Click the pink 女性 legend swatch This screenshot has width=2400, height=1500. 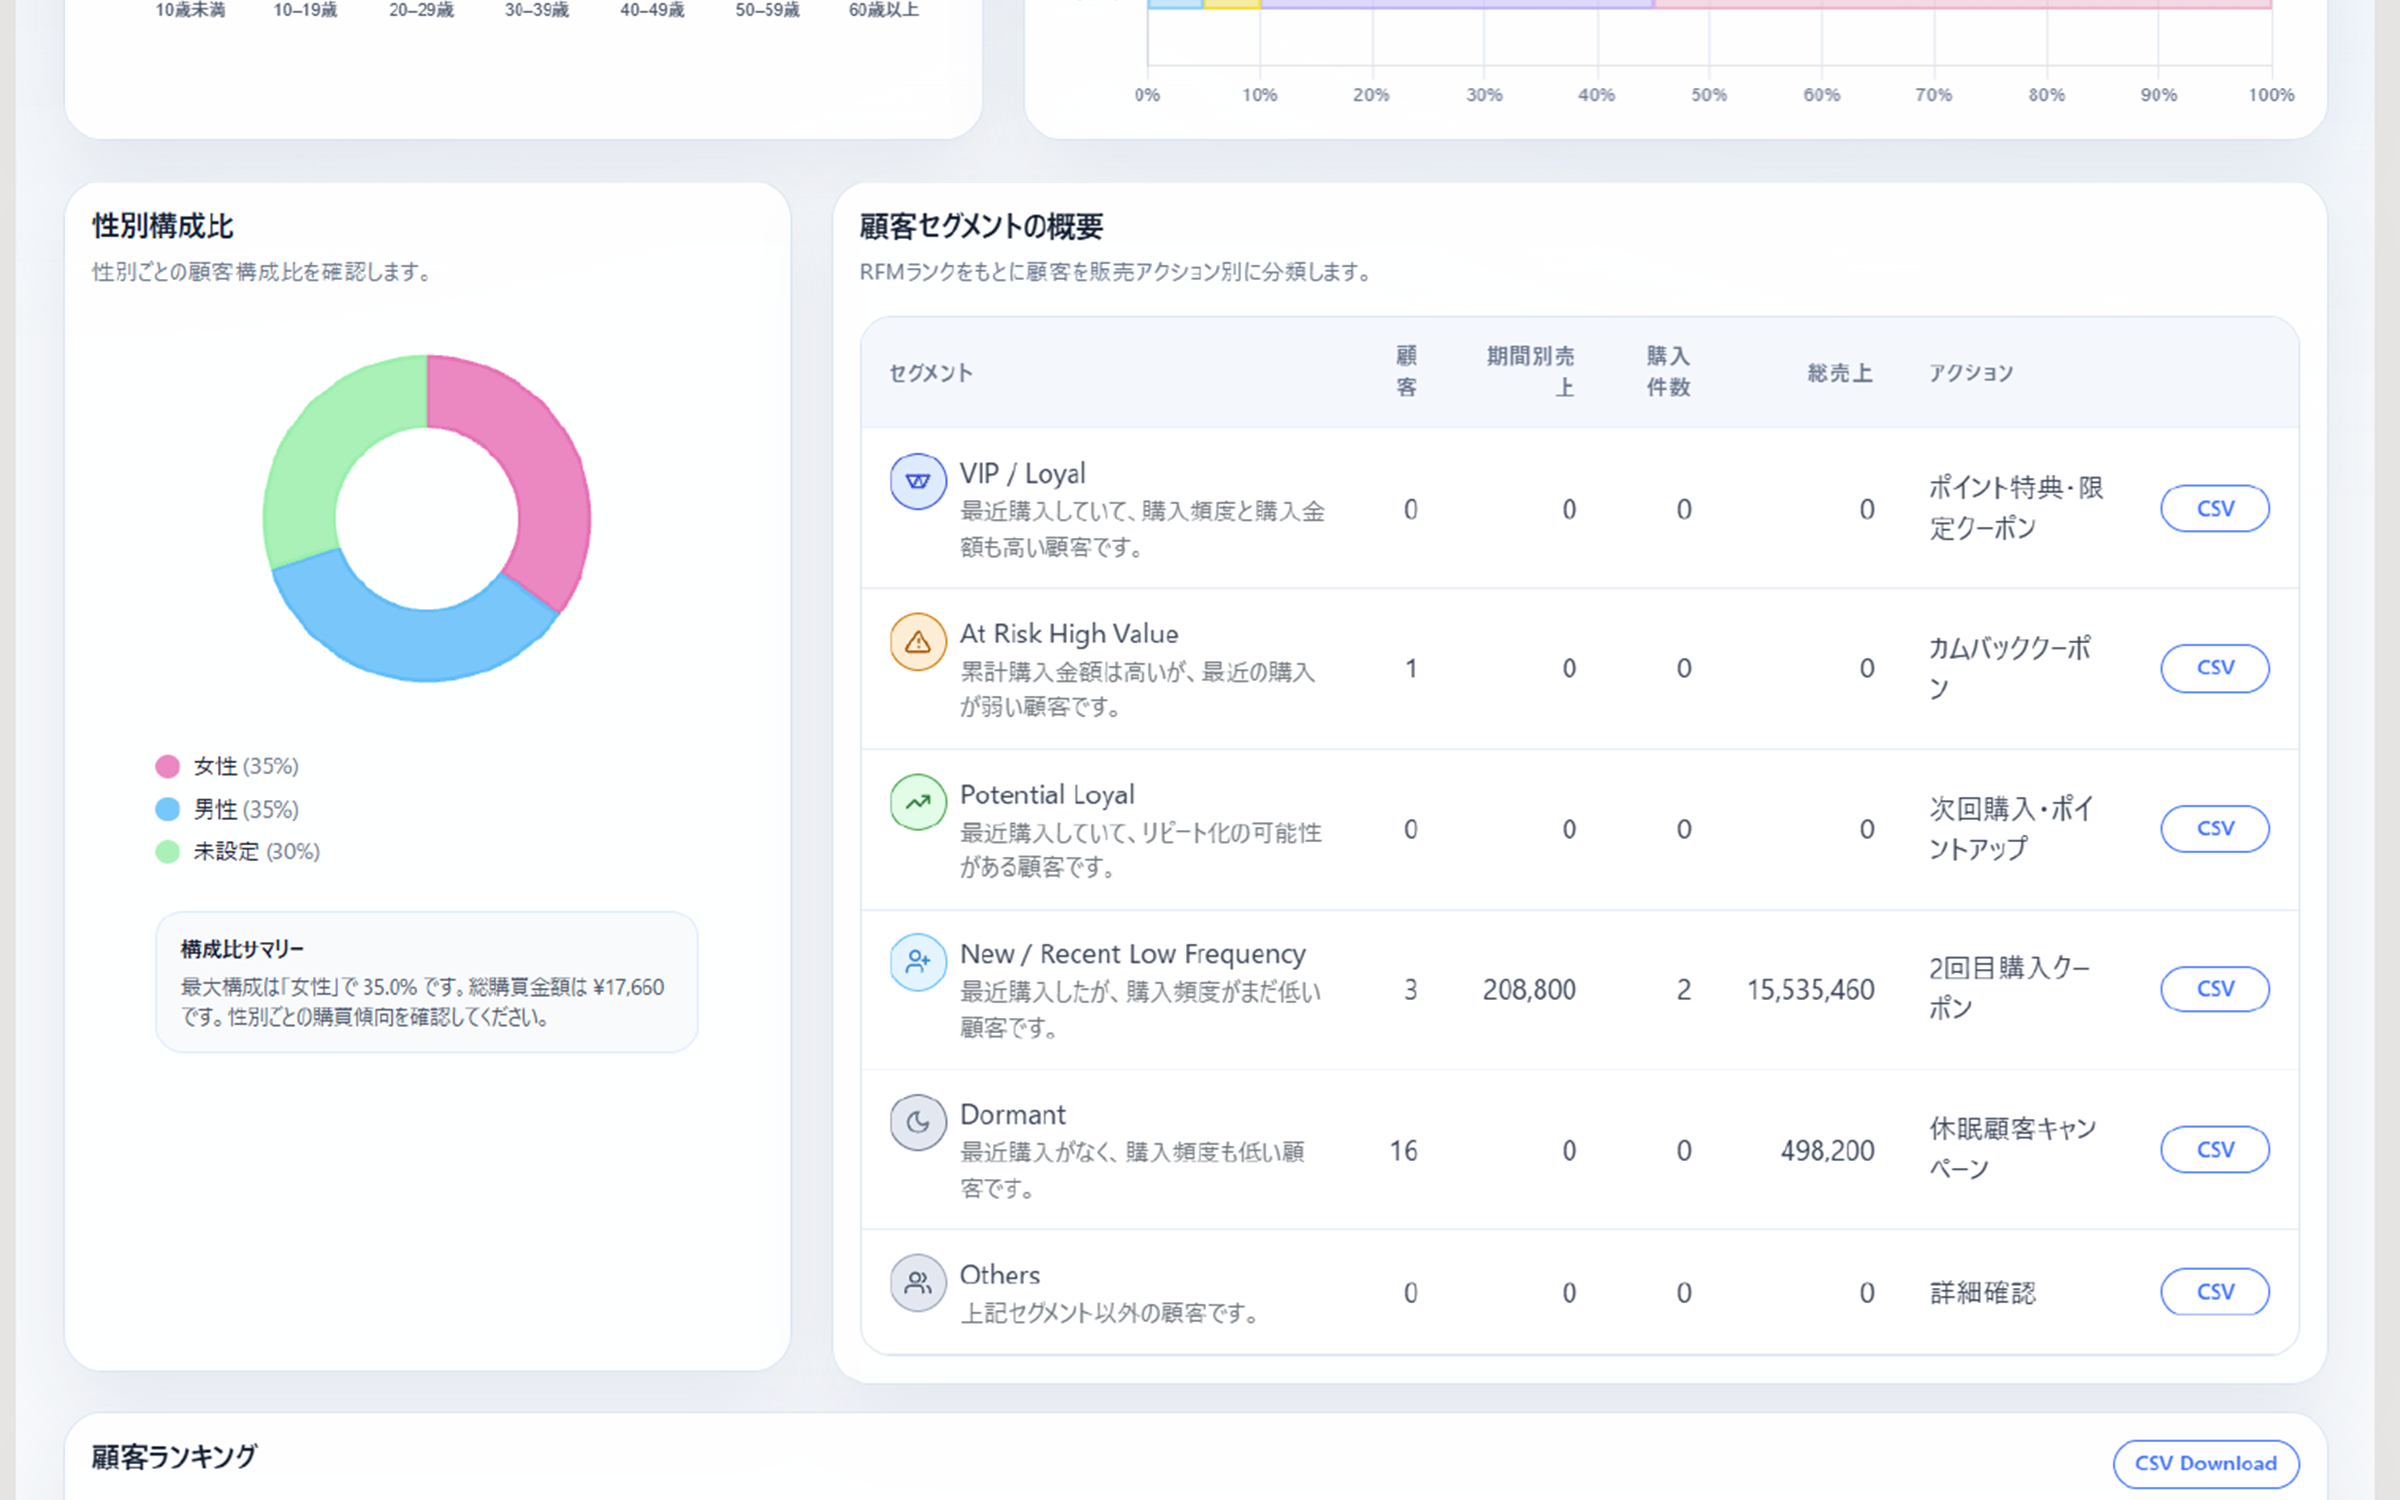click(x=167, y=767)
